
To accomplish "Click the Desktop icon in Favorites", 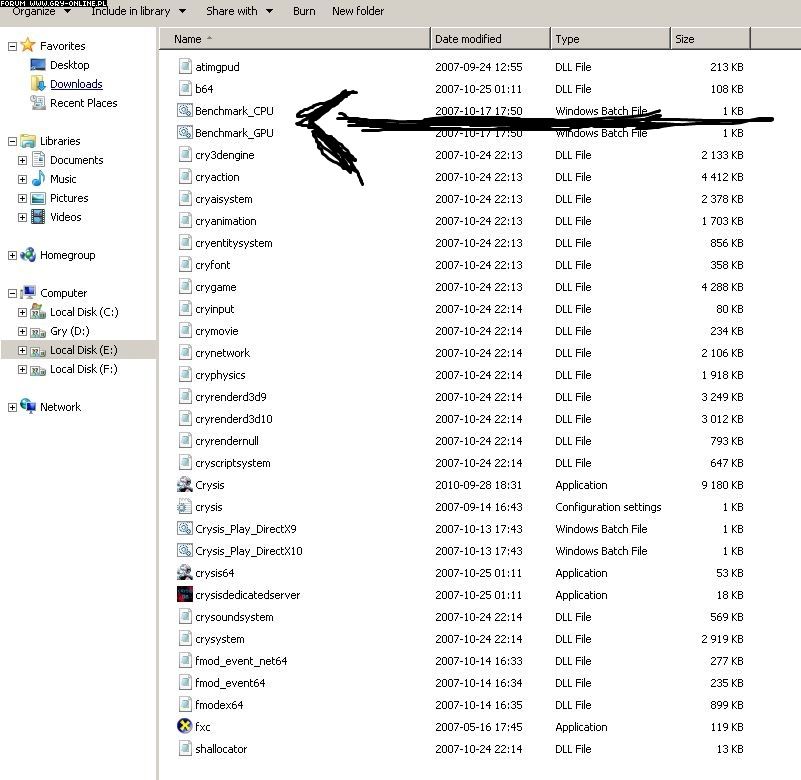I will [38, 65].
